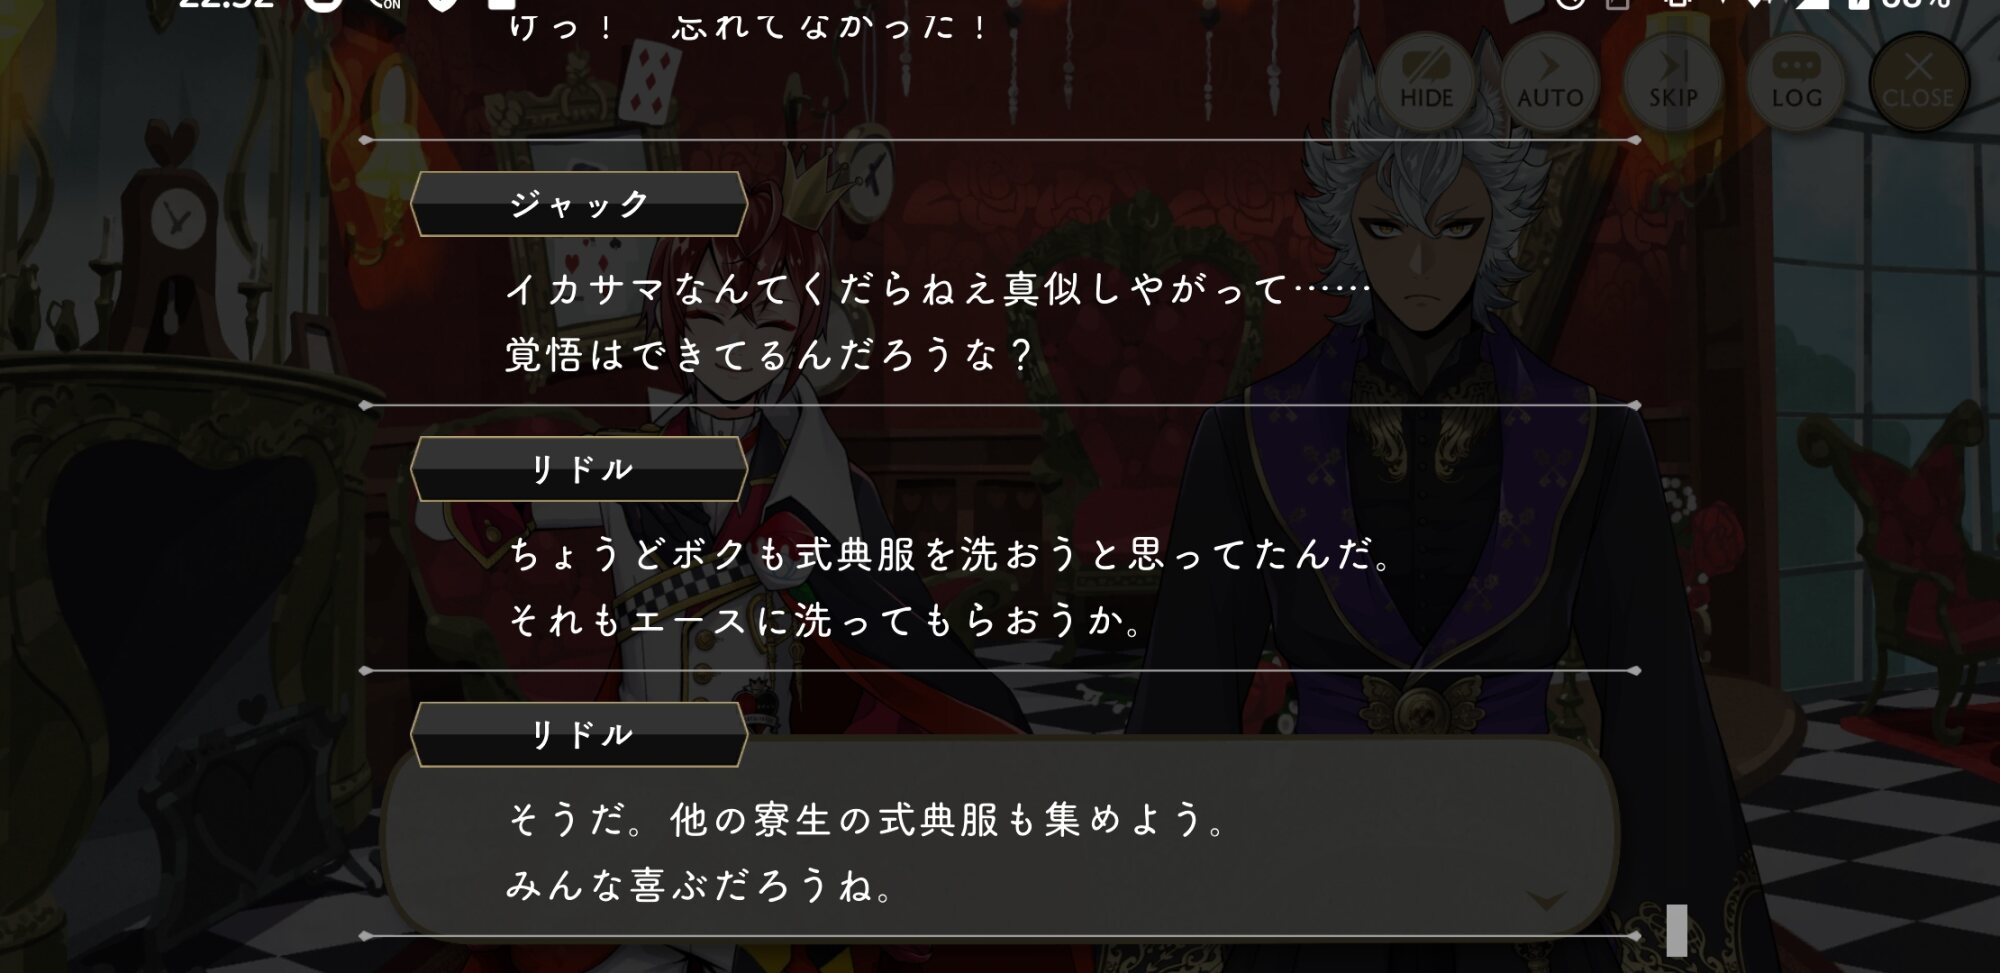The height and width of the screenshot is (973, 2000).
Task: Tap the battery indicator in status bar
Action: 1858,5
